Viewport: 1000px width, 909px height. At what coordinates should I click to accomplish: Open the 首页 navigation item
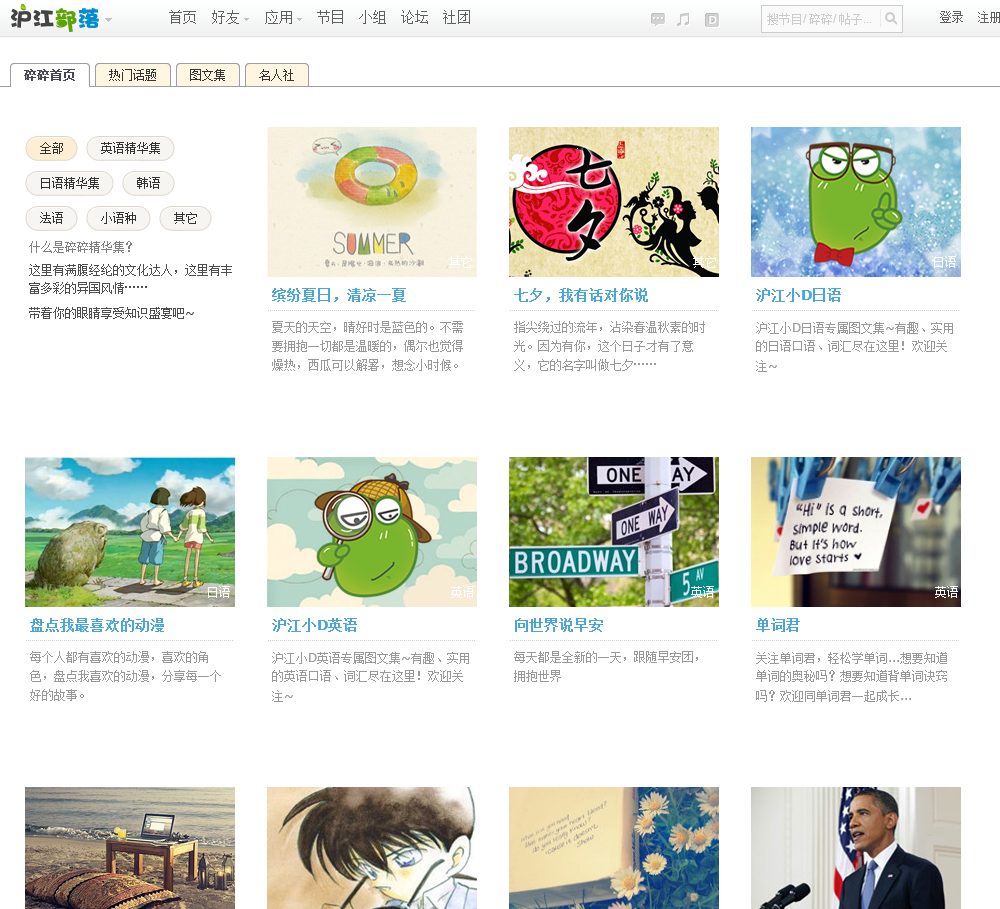click(x=182, y=17)
